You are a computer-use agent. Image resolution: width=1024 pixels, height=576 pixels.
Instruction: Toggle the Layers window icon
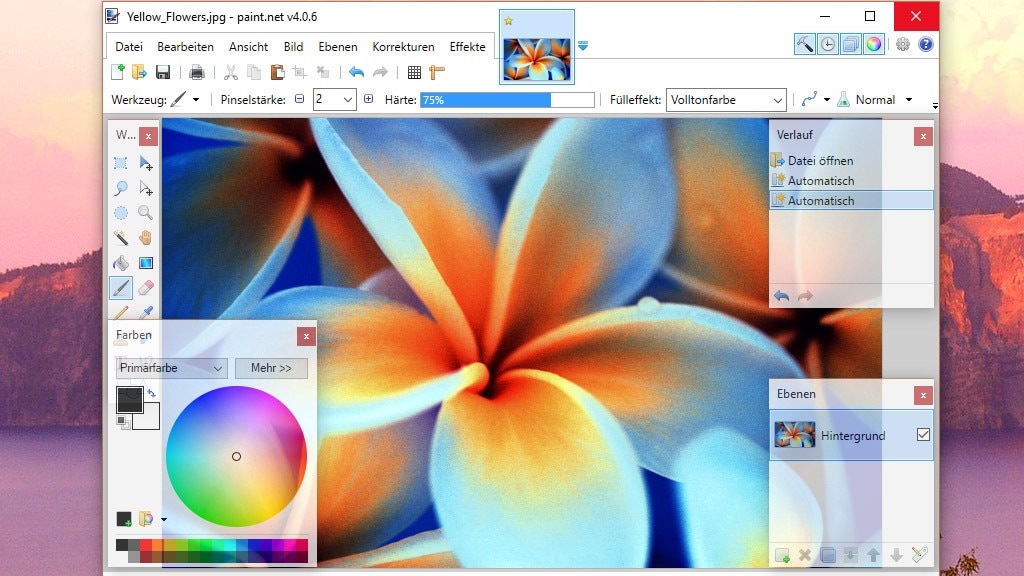click(x=850, y=44)
